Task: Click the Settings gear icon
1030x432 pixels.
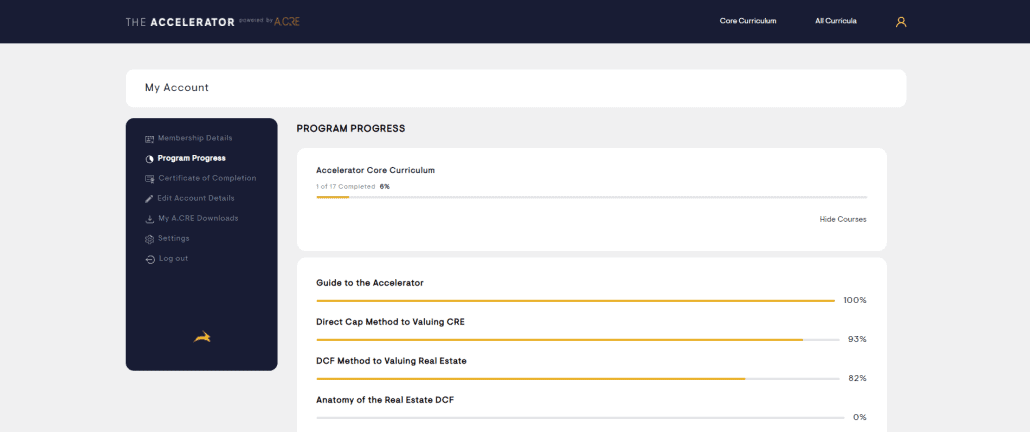Action: (149, 239)
